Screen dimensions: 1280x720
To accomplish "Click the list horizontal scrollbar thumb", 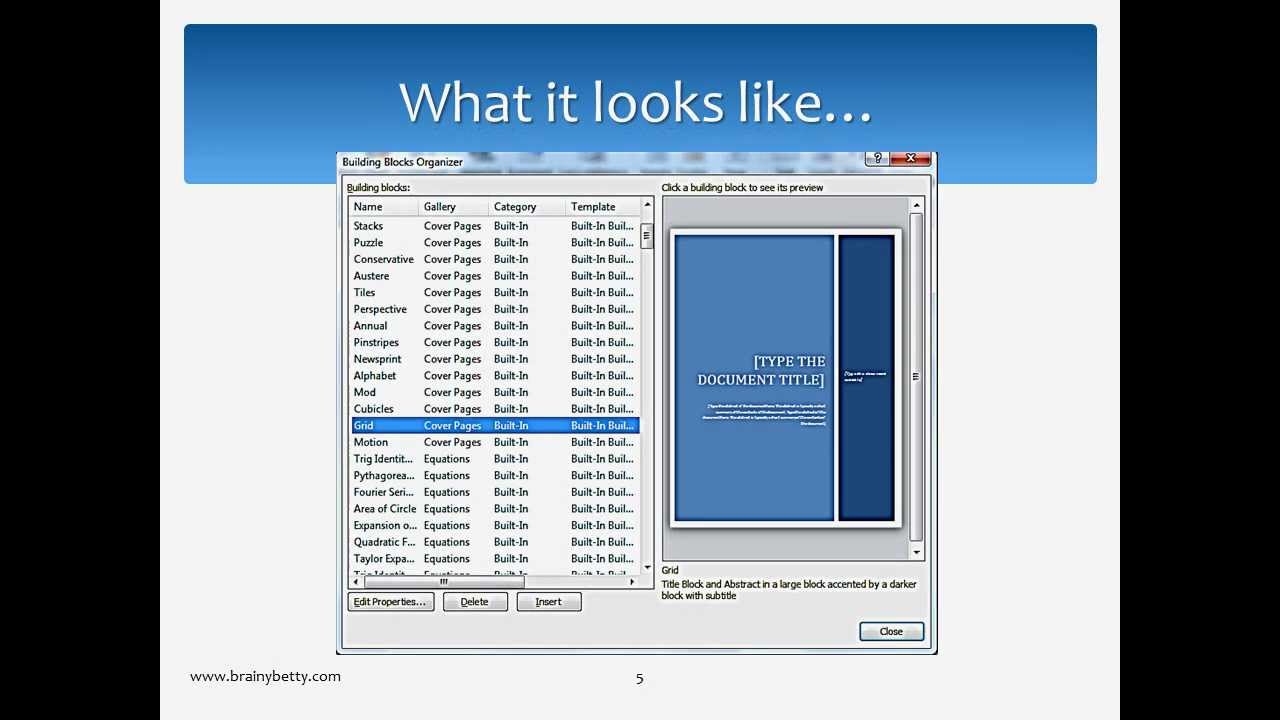I will [444, 581].
